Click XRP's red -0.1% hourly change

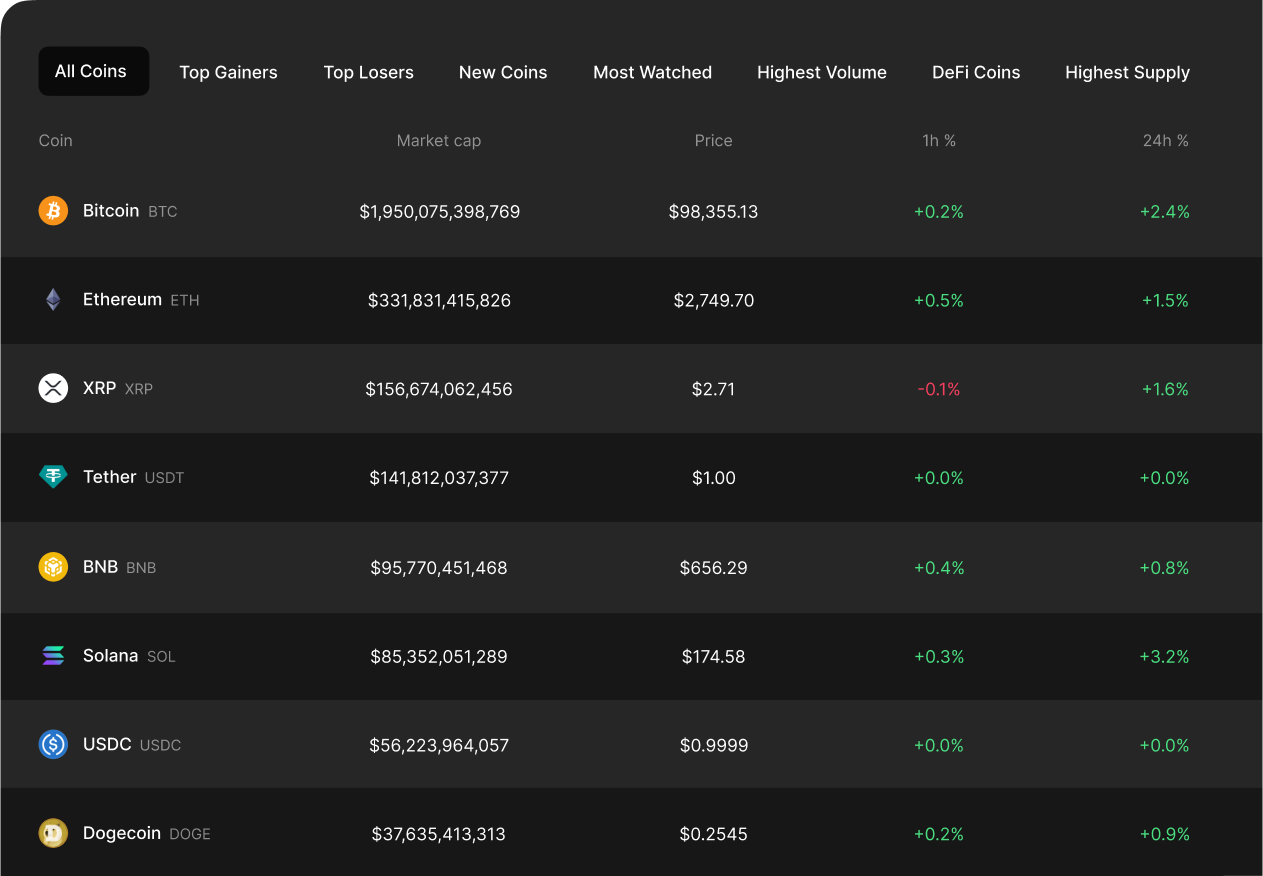(939, 389)
